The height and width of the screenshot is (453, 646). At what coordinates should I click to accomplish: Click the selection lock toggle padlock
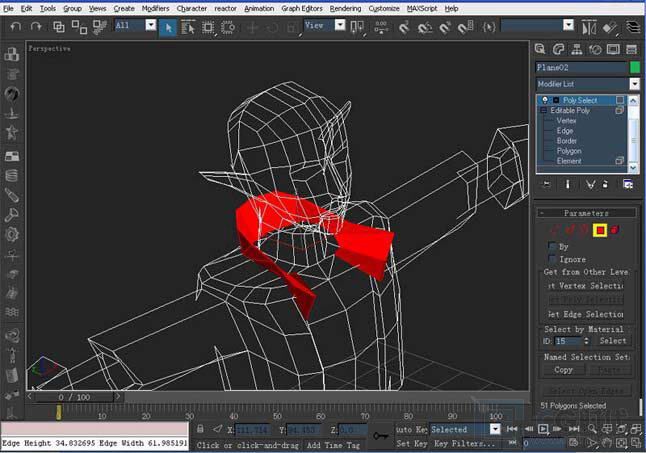point(200,429)
